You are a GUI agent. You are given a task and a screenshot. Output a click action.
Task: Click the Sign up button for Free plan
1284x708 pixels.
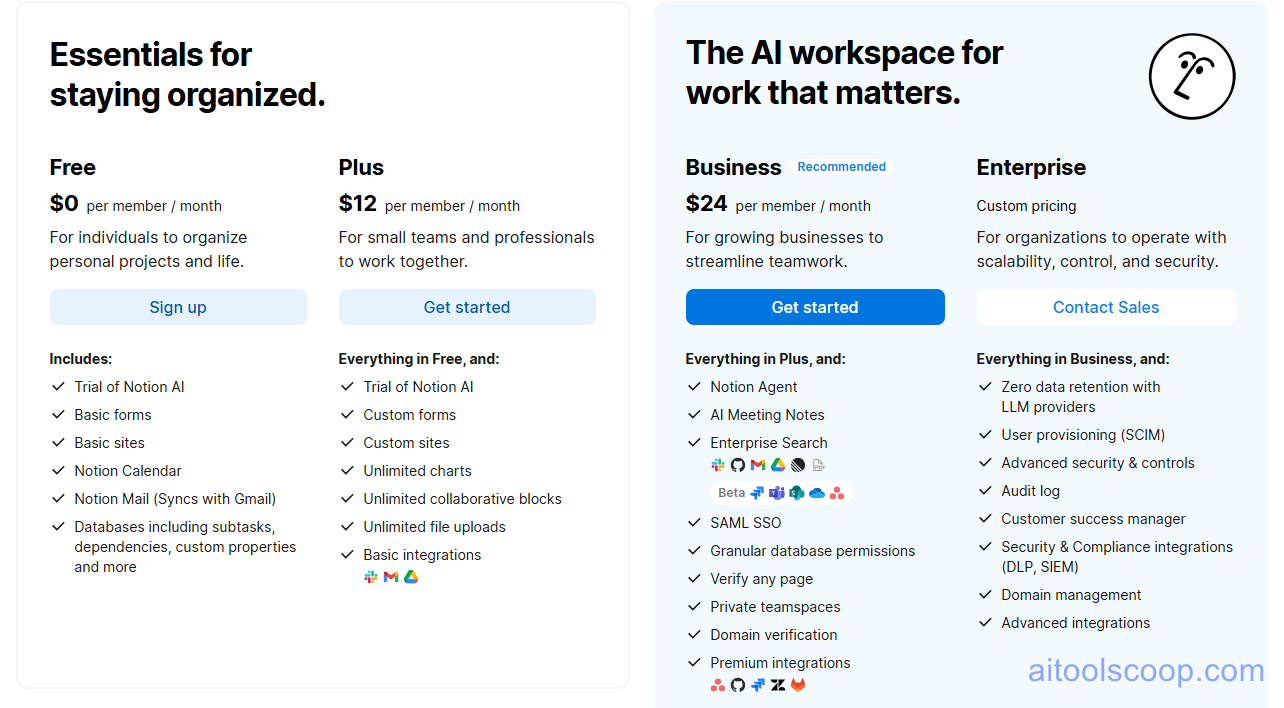(x=178, y=307)
